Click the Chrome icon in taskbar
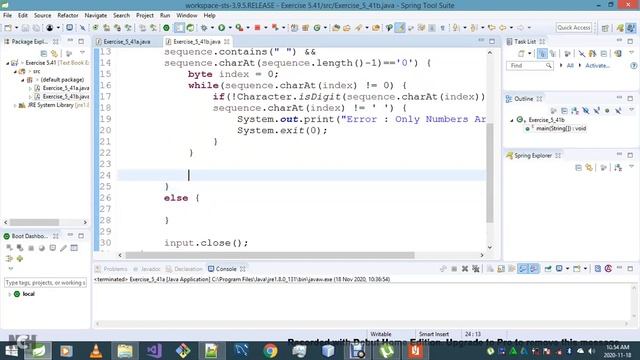The image size is (640, 360). (270, 351)
